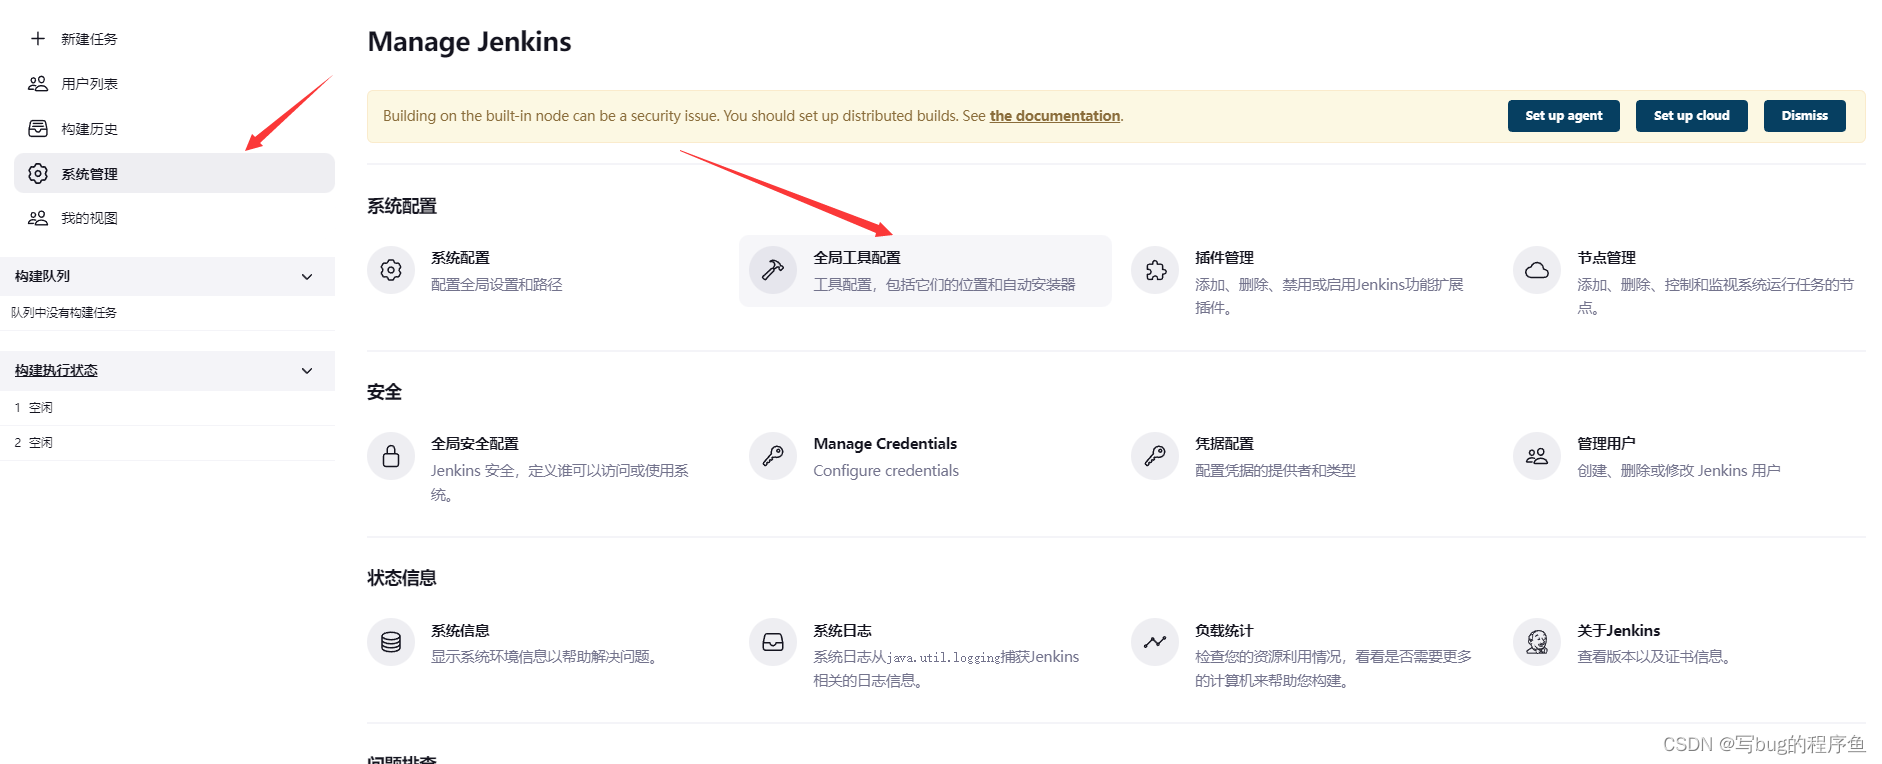The height and width of the screenshot is (764, 1882).
Task: Open the 系统配置 card title
Action: [460, 258]
